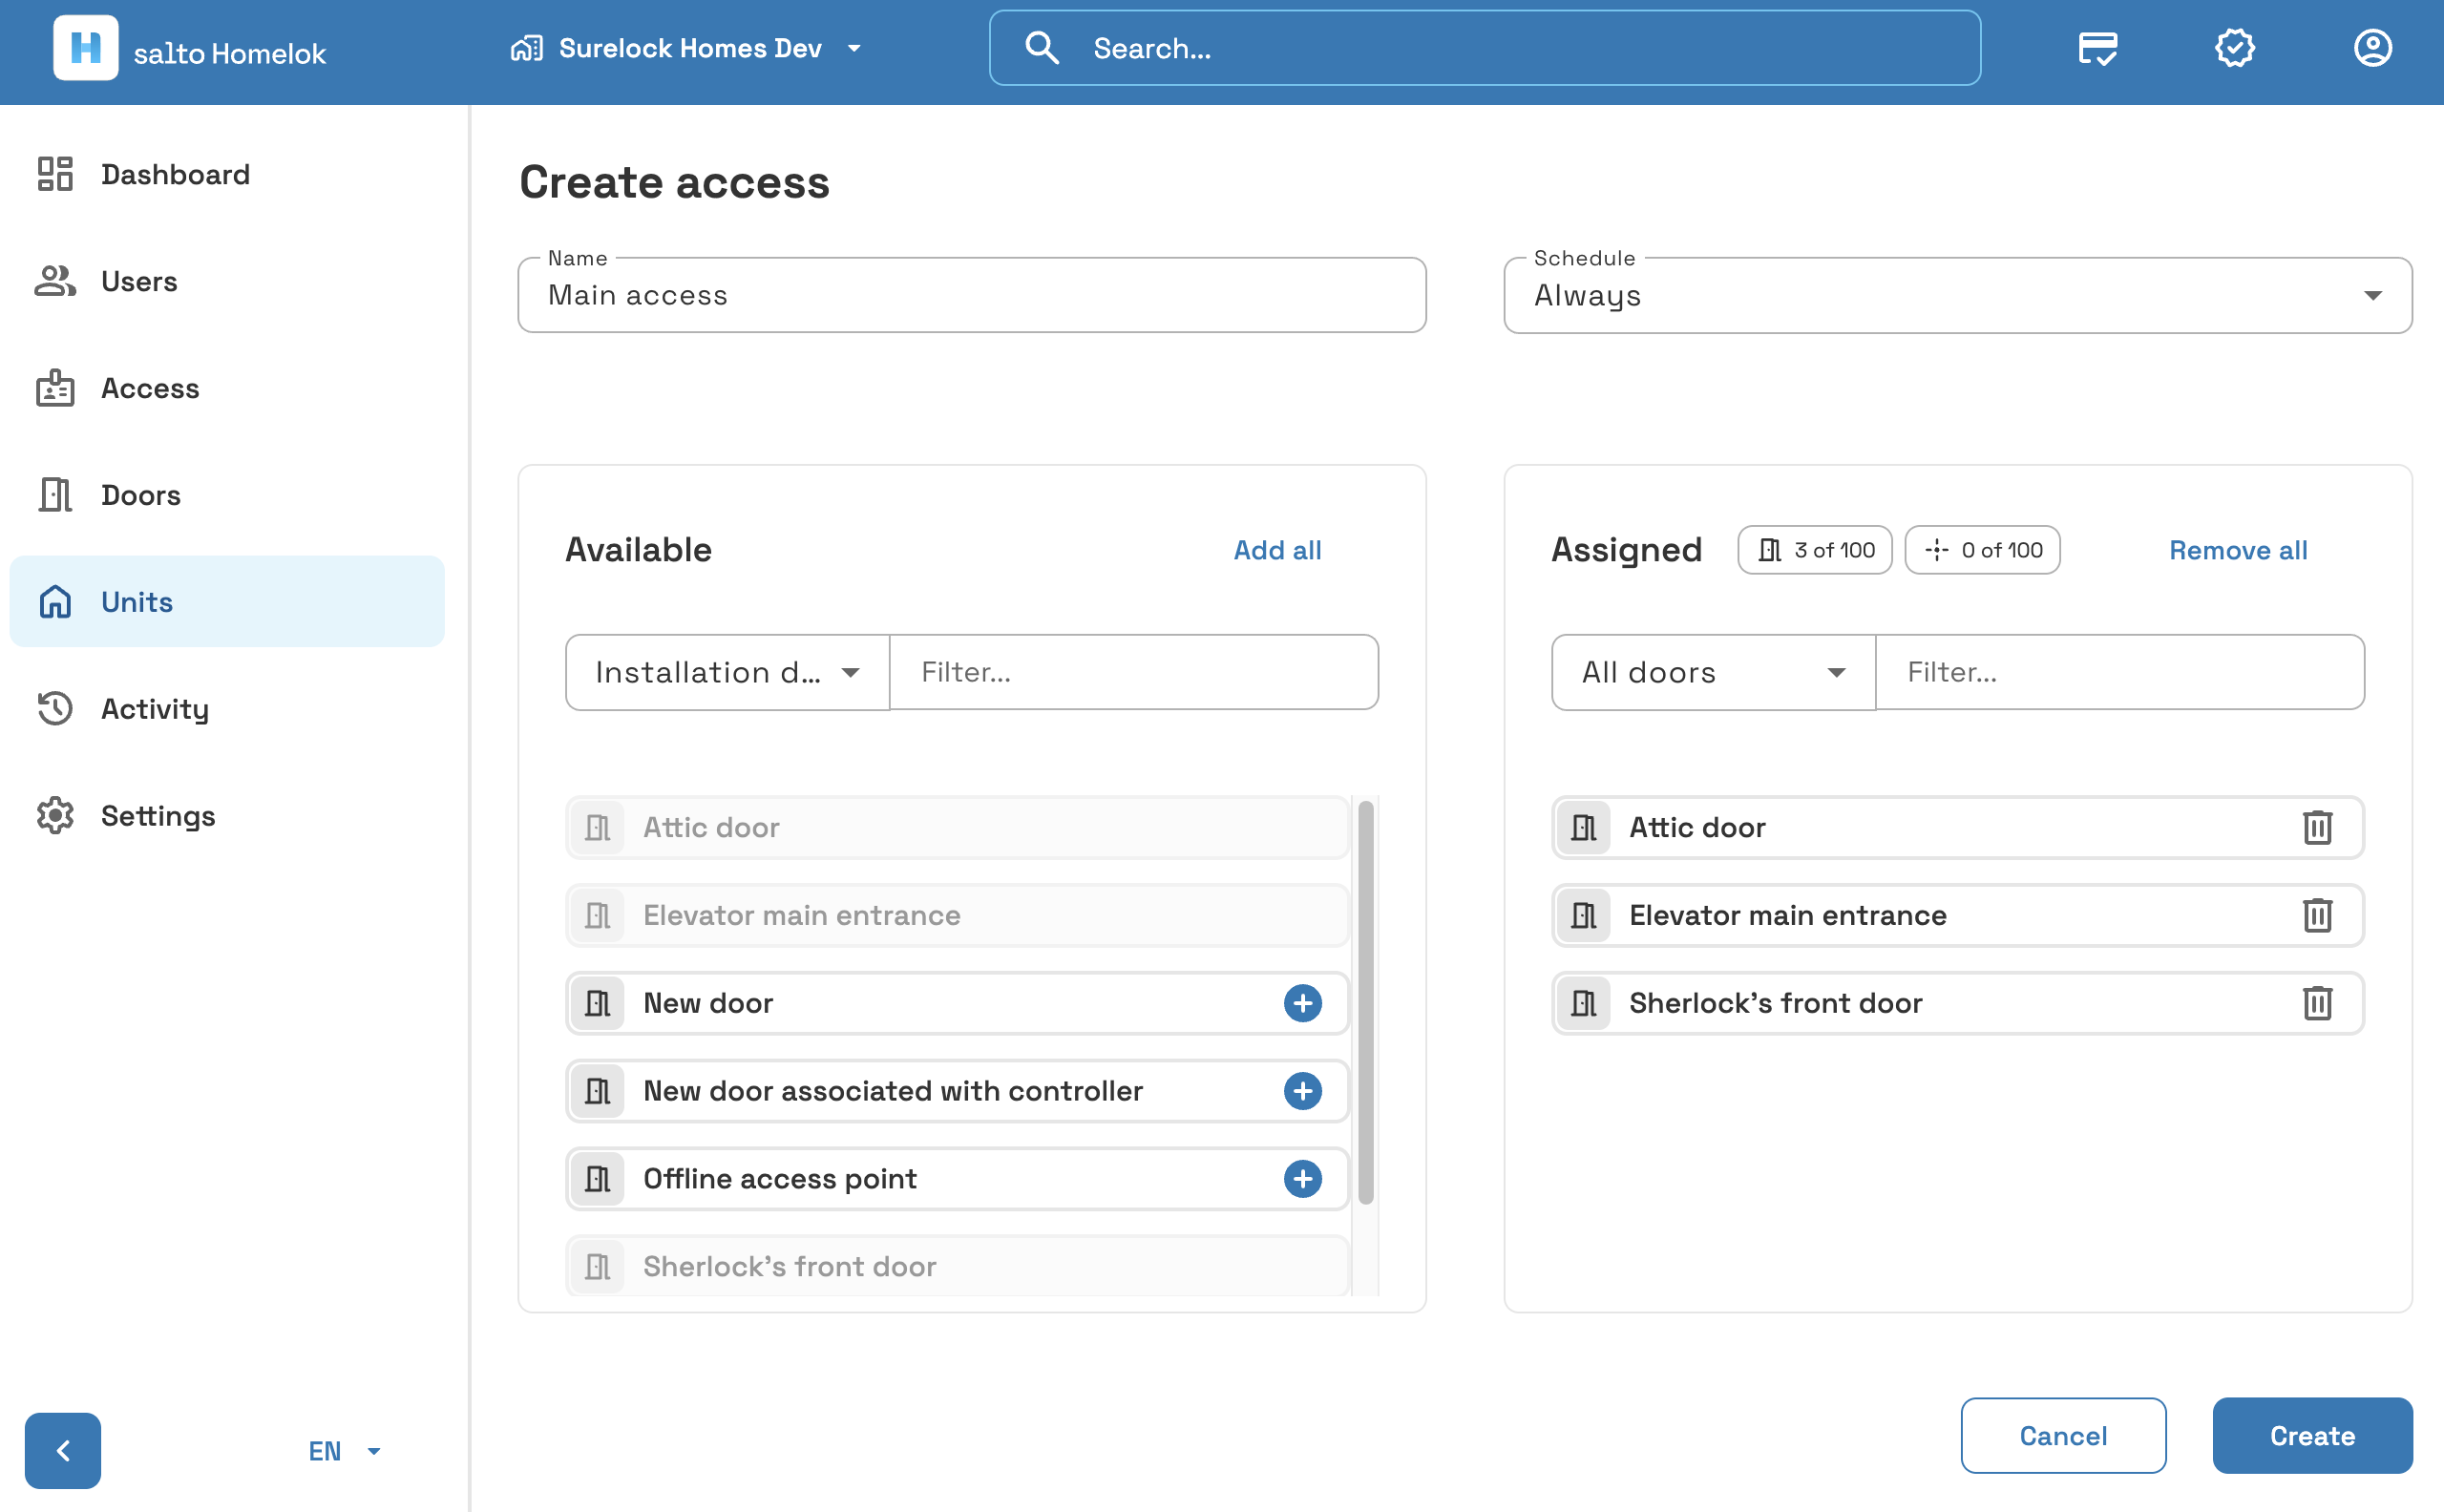2444x1512 pixels.
Task: Remove Sherlock's front door with trash icon
Action: point(2317,1003)
